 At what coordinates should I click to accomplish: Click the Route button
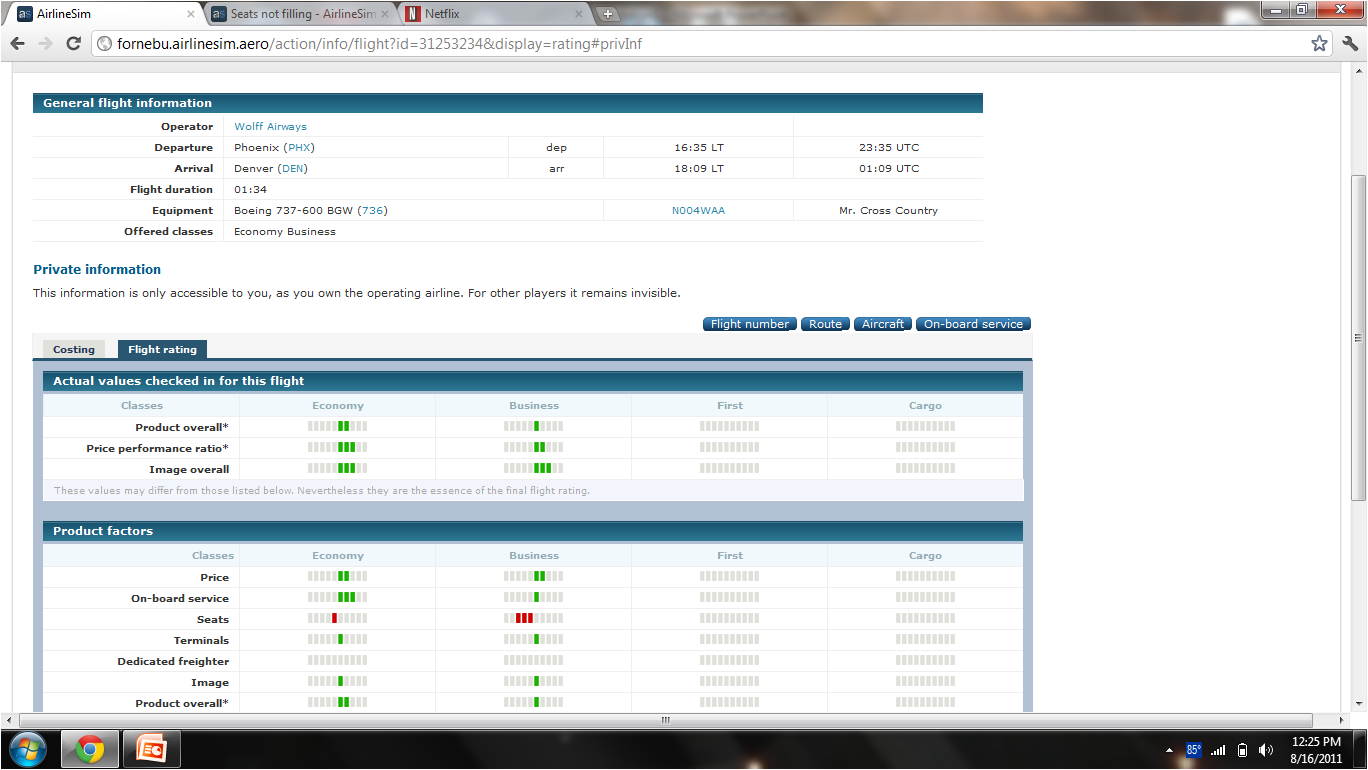pyautogui.click(x=825, y=324)
